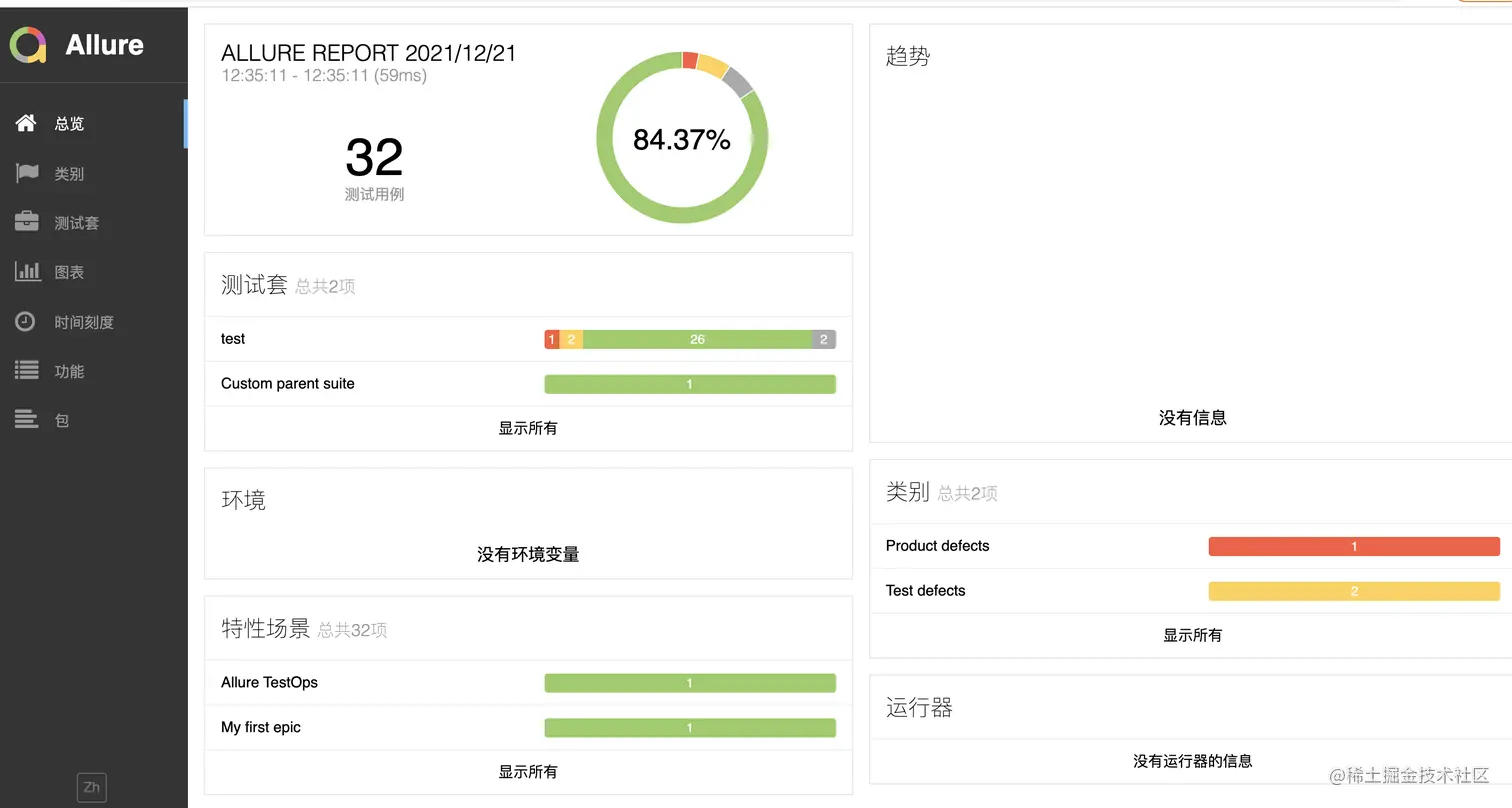Click the 没有运行器的信息 message

(1192, 761)
